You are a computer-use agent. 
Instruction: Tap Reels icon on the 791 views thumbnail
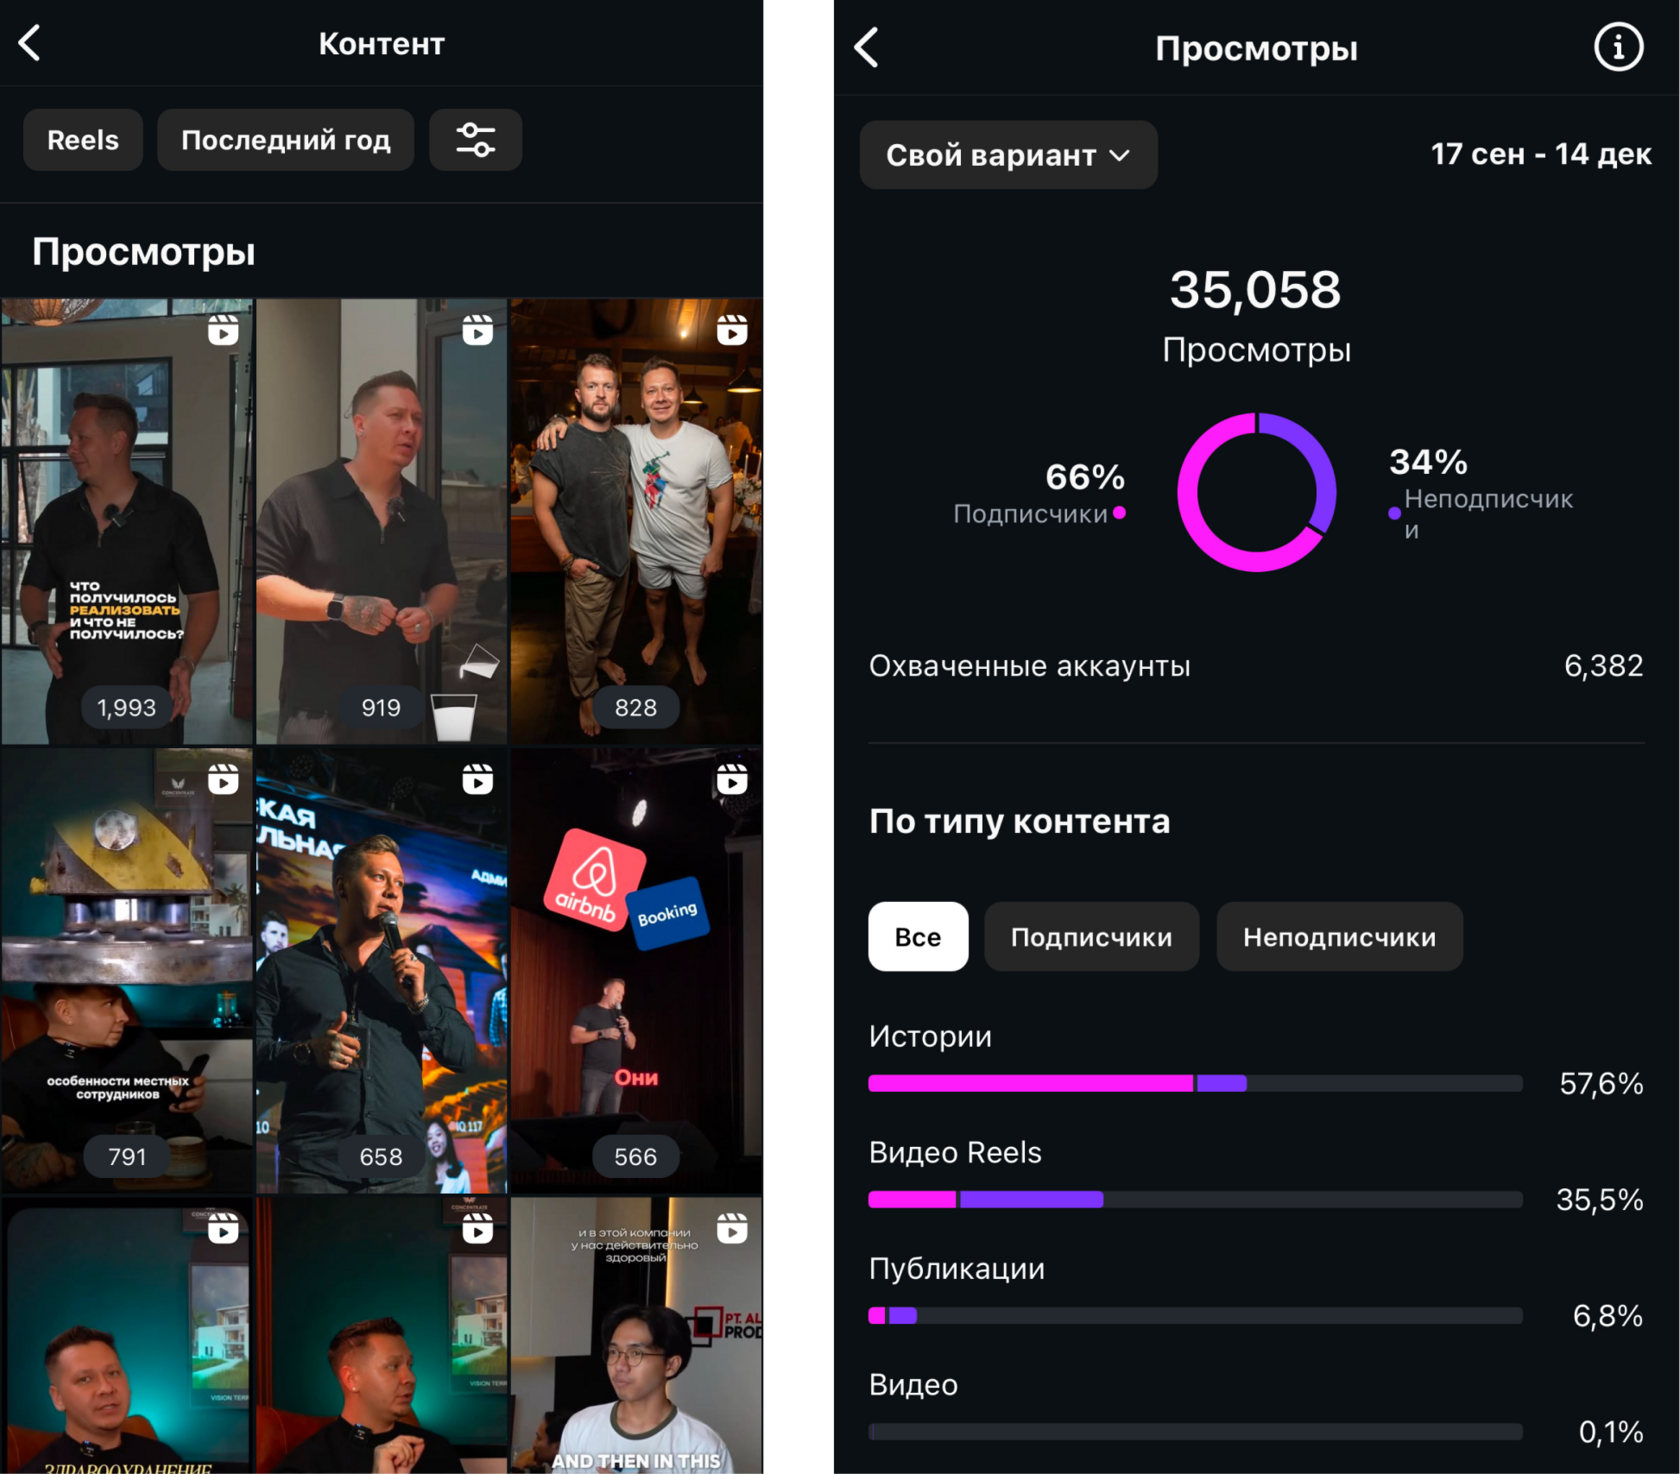223,778
